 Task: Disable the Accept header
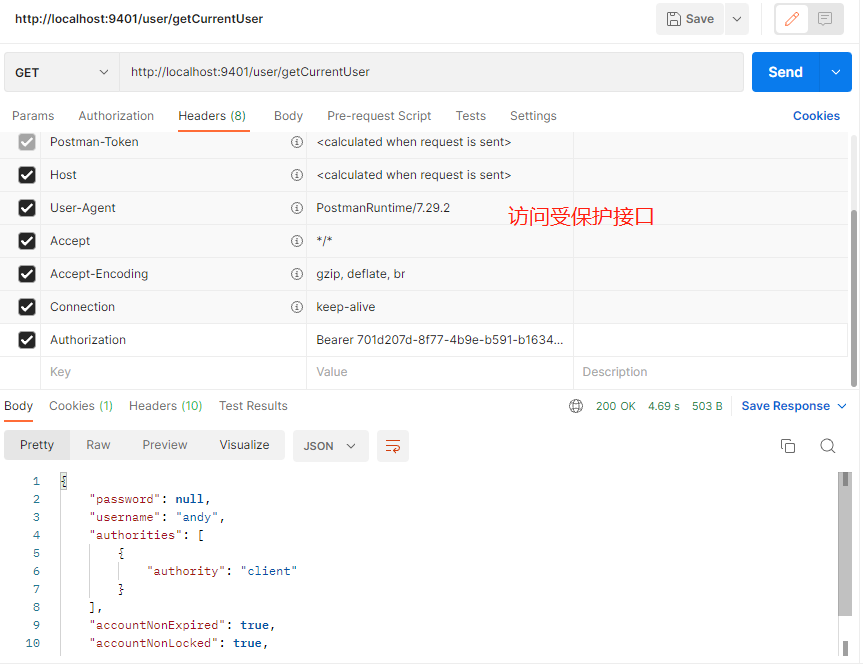tap(27, 241)
